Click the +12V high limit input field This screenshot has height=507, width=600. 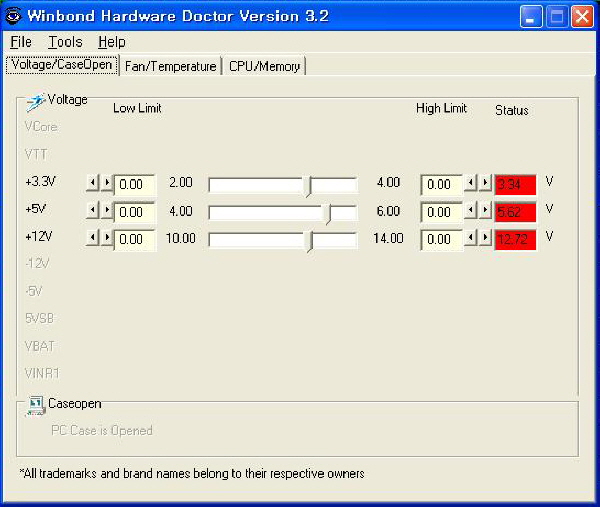[x=442, y=240]
